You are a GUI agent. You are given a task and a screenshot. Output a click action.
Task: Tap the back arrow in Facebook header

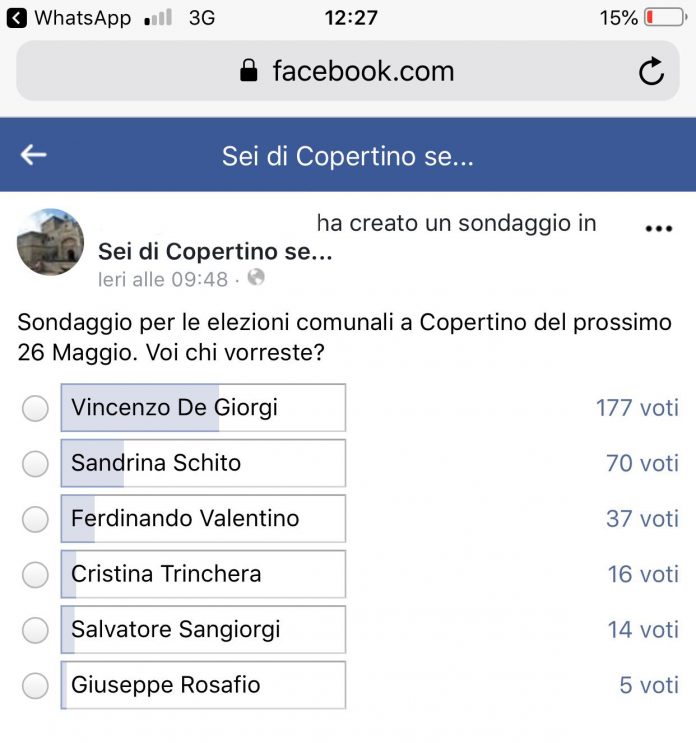pos(34,154)
